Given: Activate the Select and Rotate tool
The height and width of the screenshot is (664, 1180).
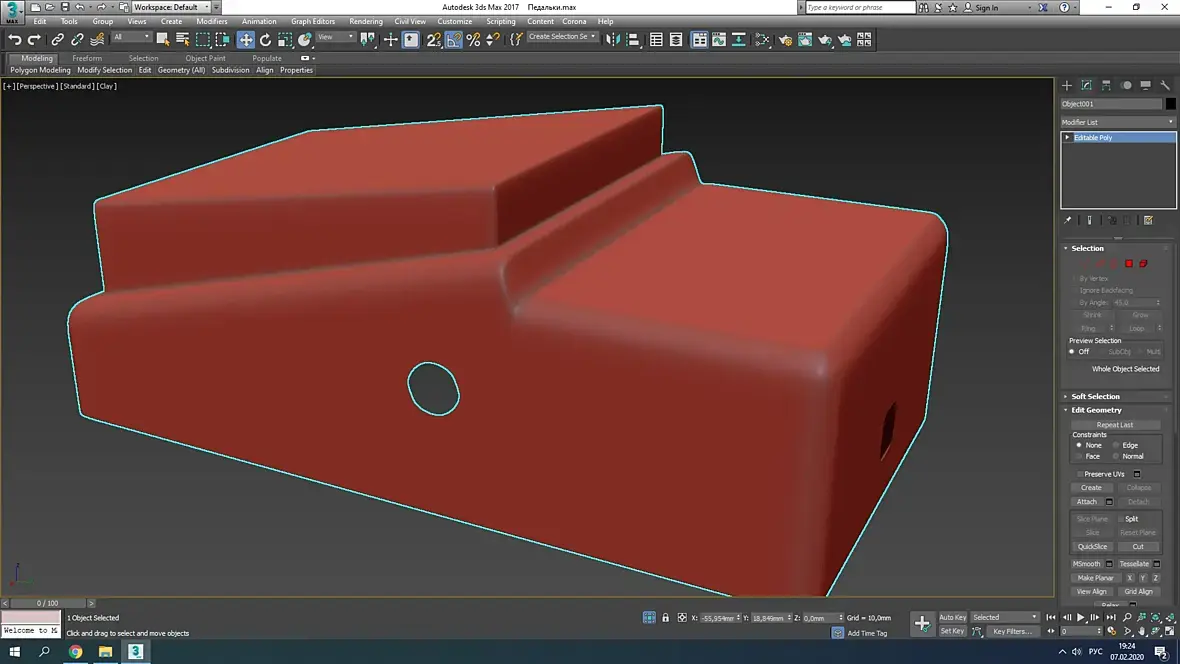Looking at the screenshot, I should coord(265,40).
